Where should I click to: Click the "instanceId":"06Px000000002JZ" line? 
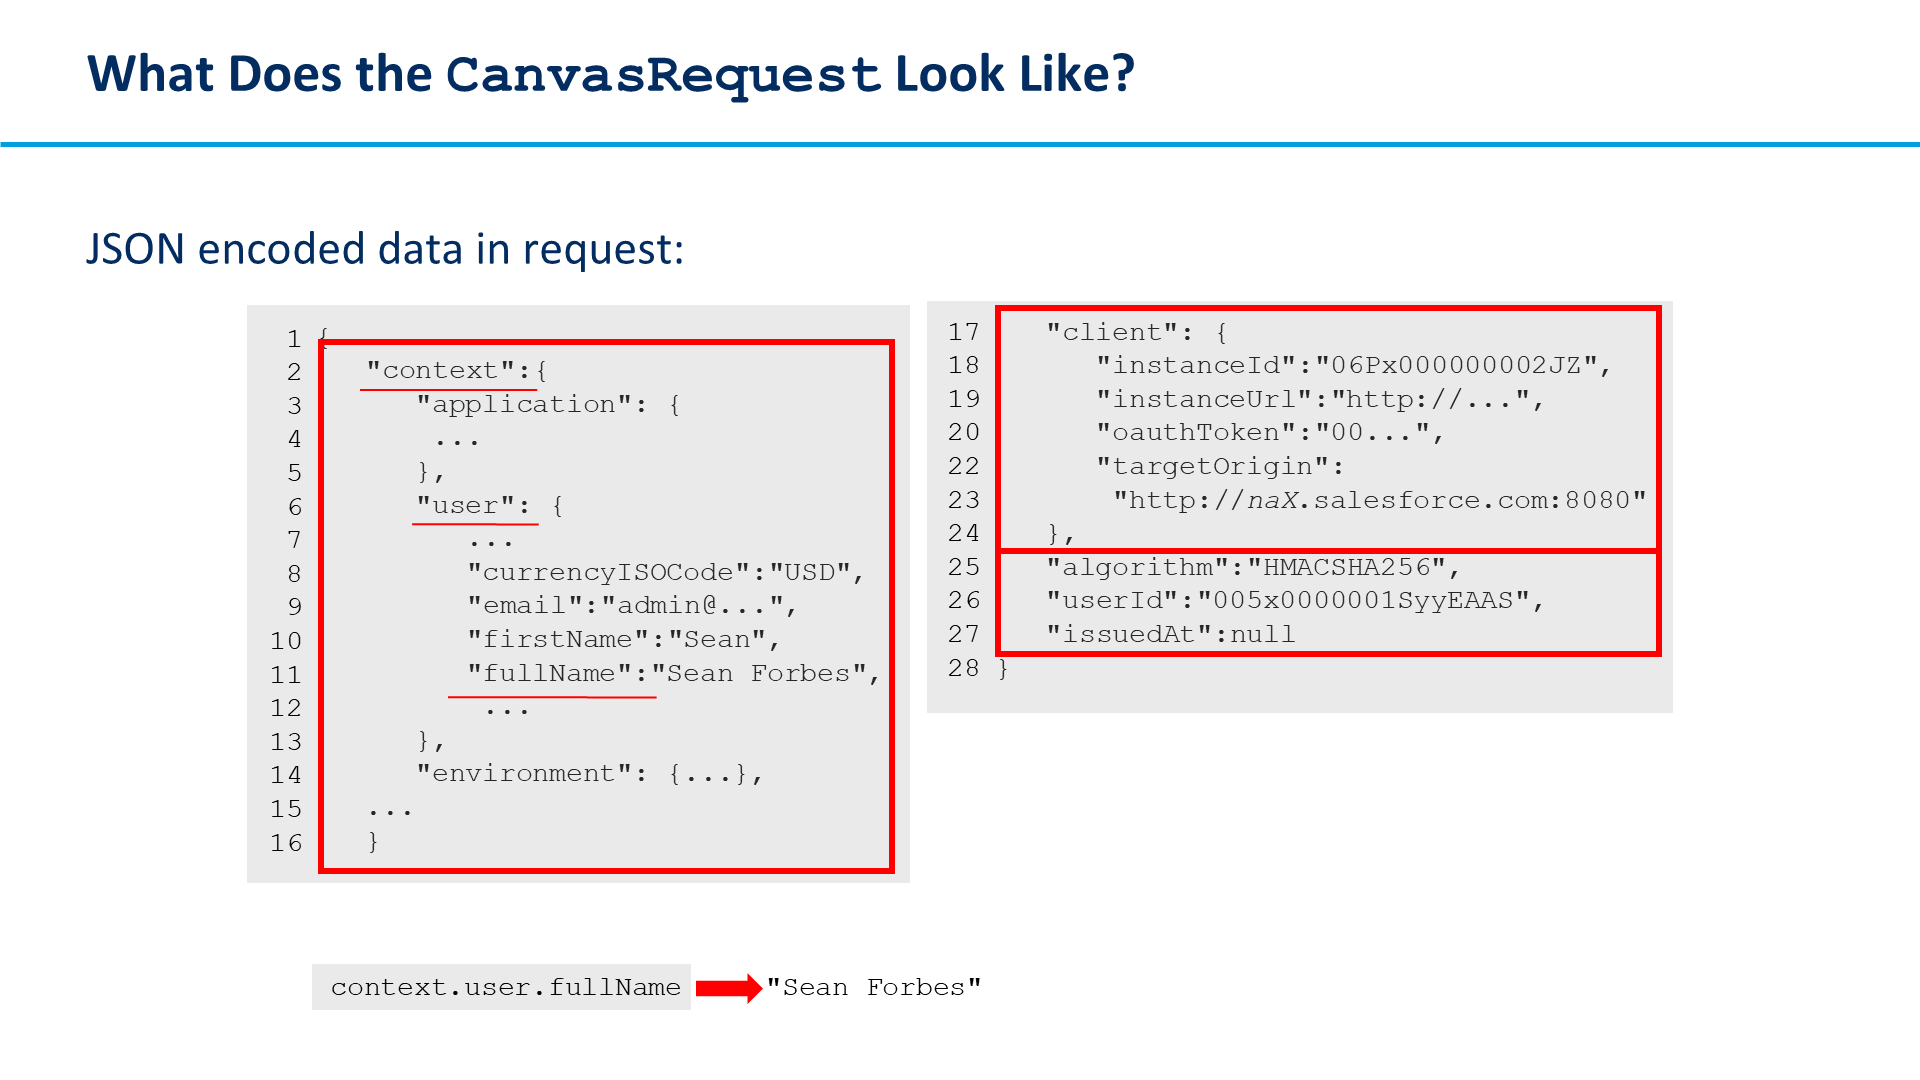point(1354,366)
